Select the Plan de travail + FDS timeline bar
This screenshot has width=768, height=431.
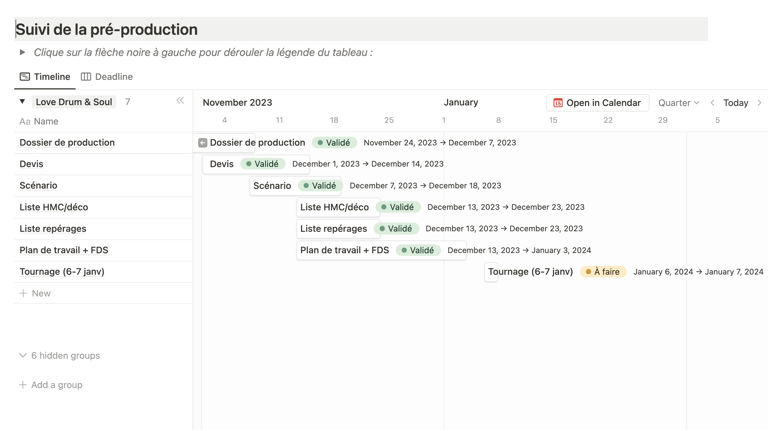381,250
